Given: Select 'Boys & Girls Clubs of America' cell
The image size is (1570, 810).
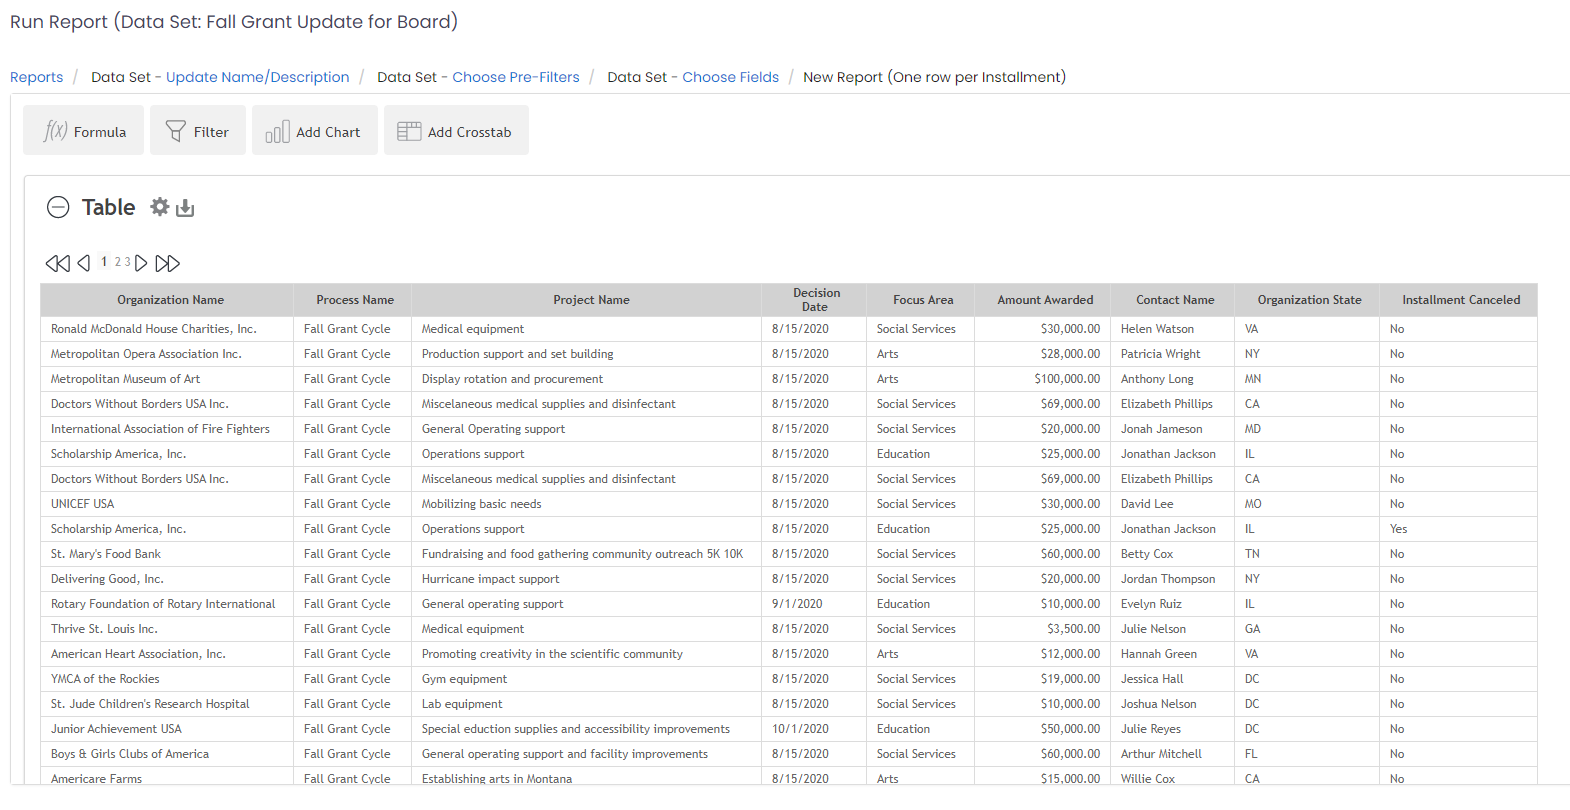Looking at the screenshot, I should coord(167,754).
